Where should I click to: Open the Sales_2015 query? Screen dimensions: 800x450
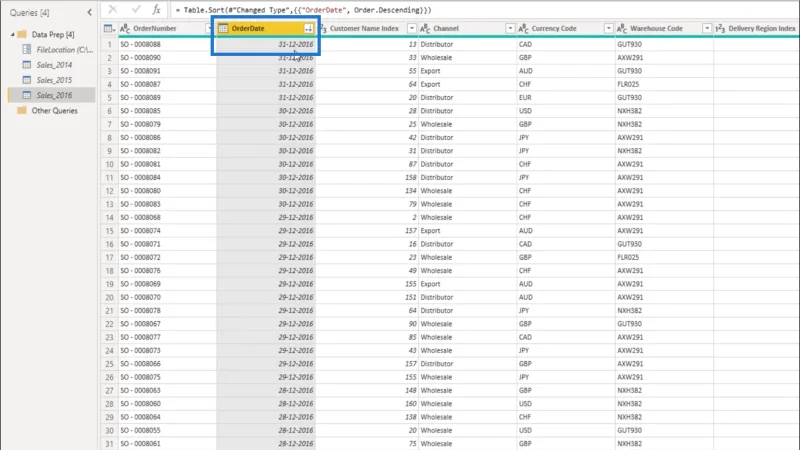pos(54,80)
